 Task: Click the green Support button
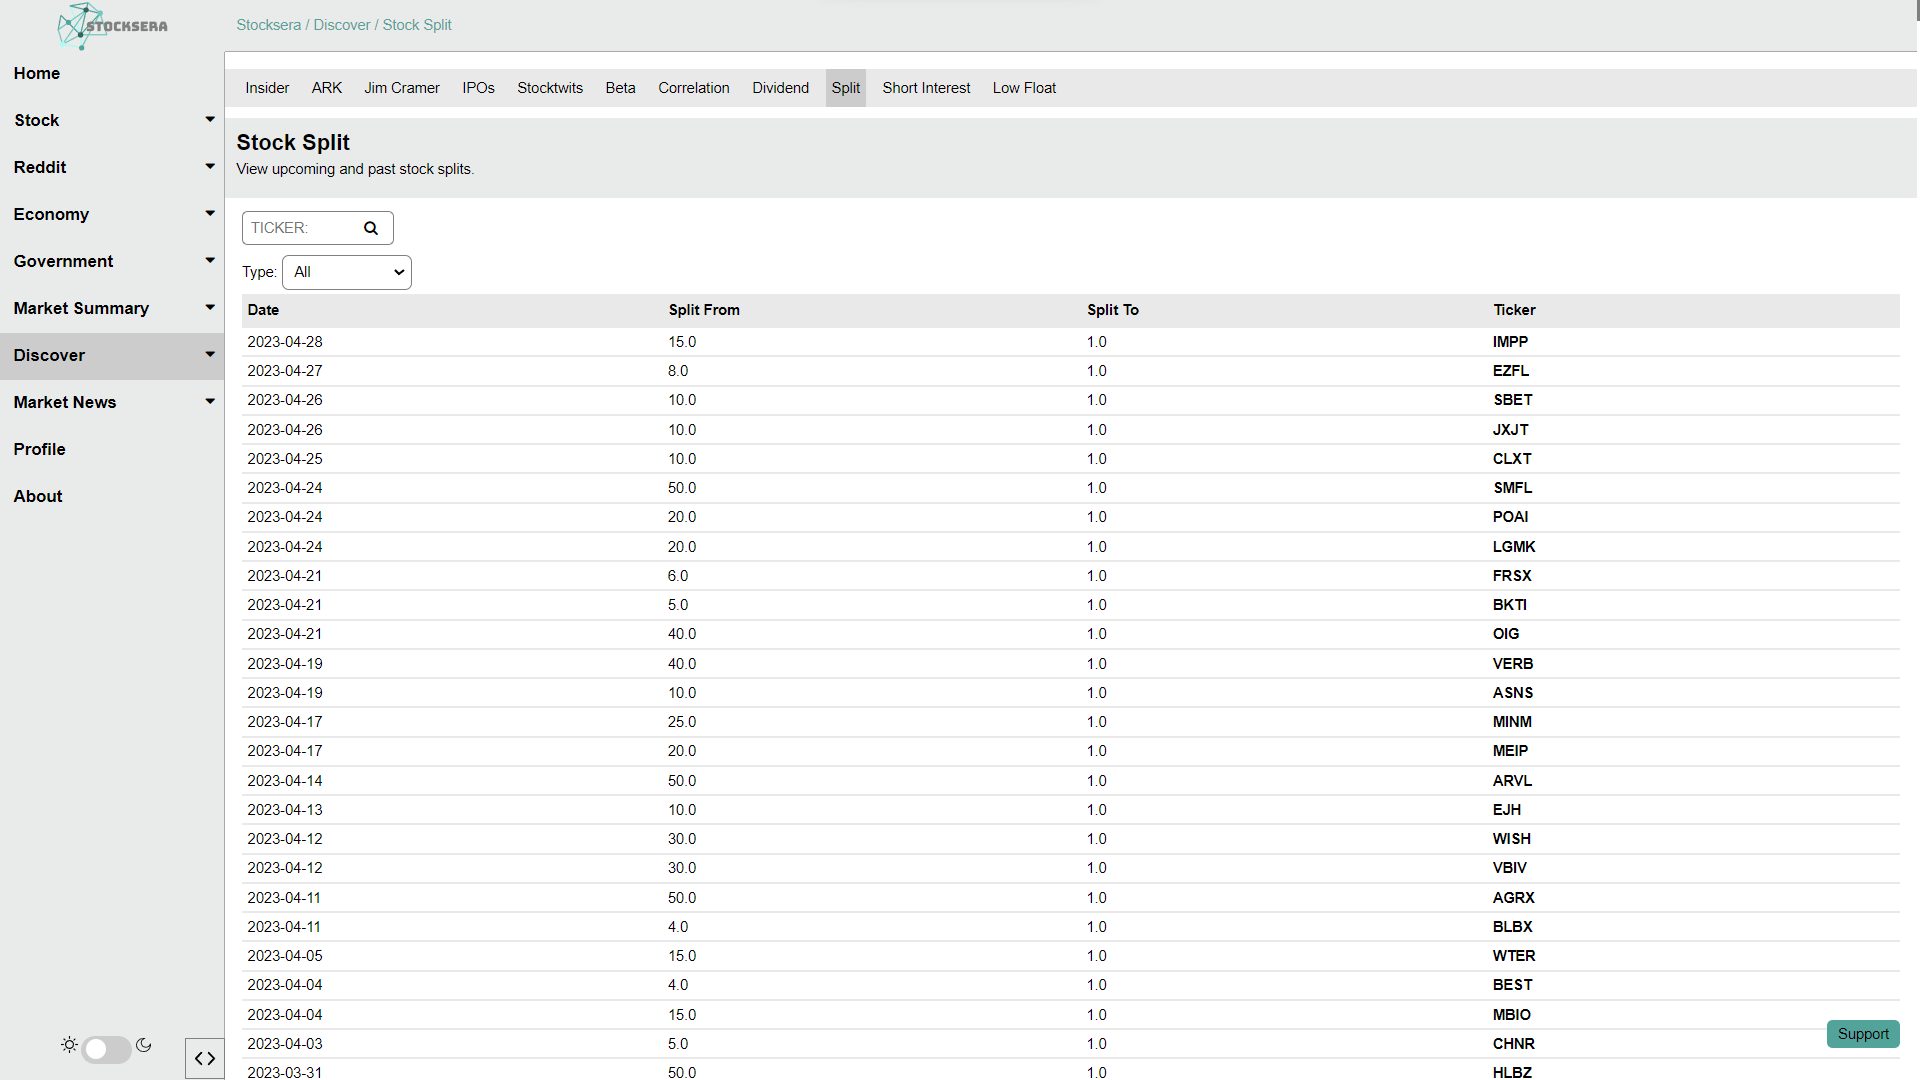click(x=1862, y=1034)
